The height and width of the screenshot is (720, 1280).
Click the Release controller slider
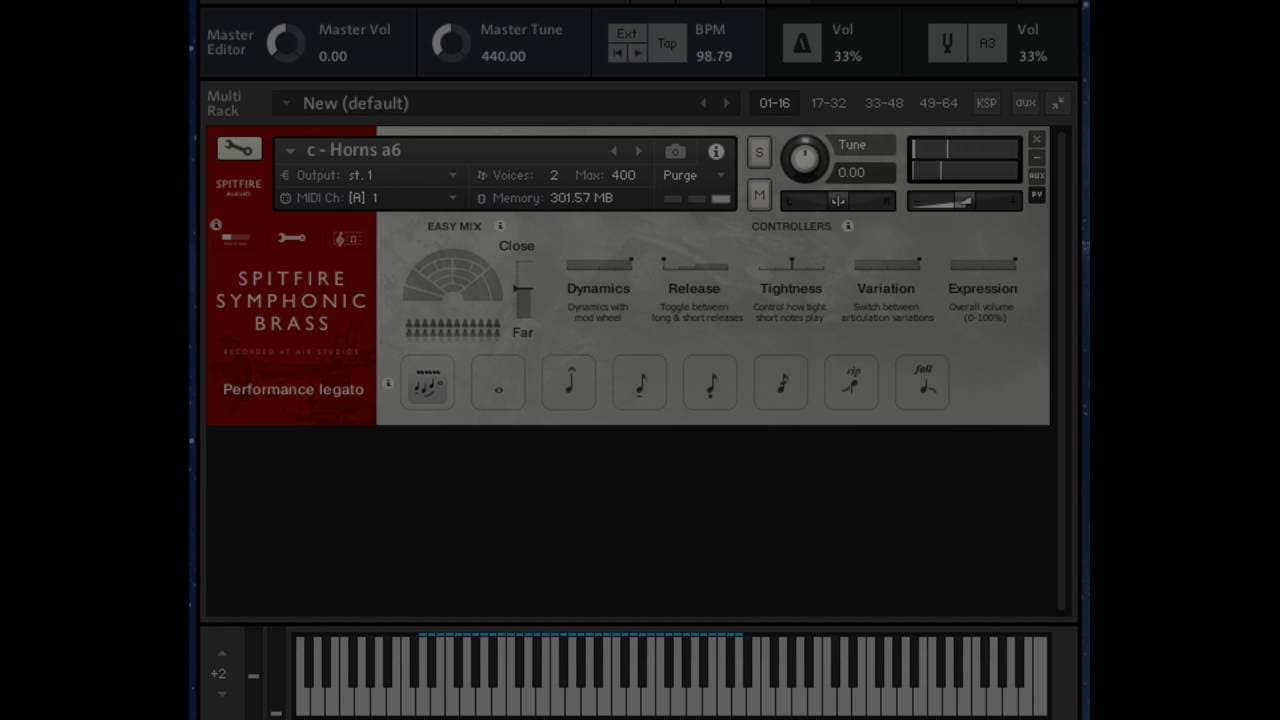694,265
